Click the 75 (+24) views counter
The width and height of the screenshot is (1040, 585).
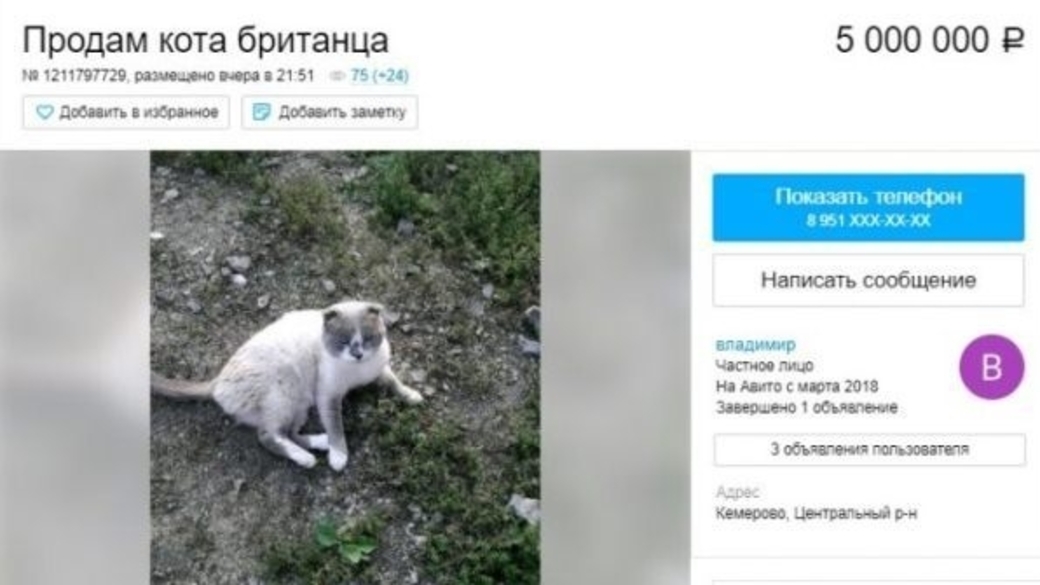[x=379, y=76]
